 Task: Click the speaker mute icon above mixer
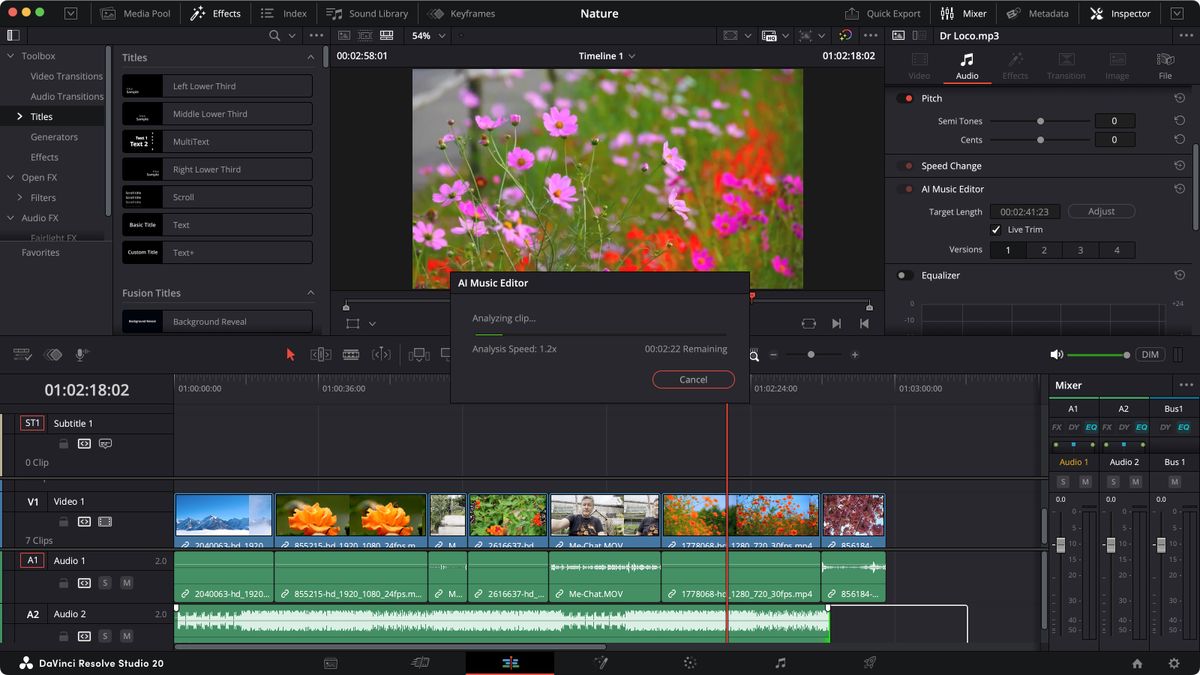1056,354
